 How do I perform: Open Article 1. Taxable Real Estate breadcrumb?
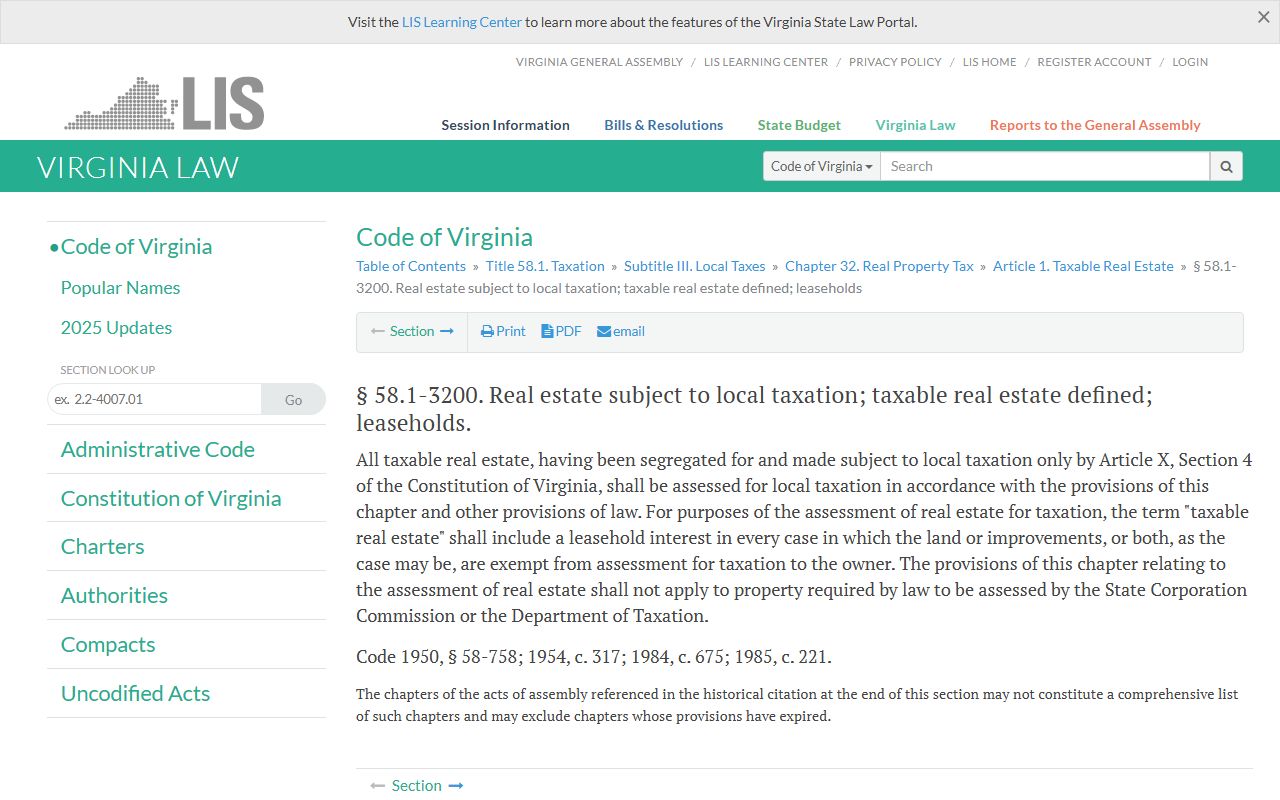[1083, 266]
